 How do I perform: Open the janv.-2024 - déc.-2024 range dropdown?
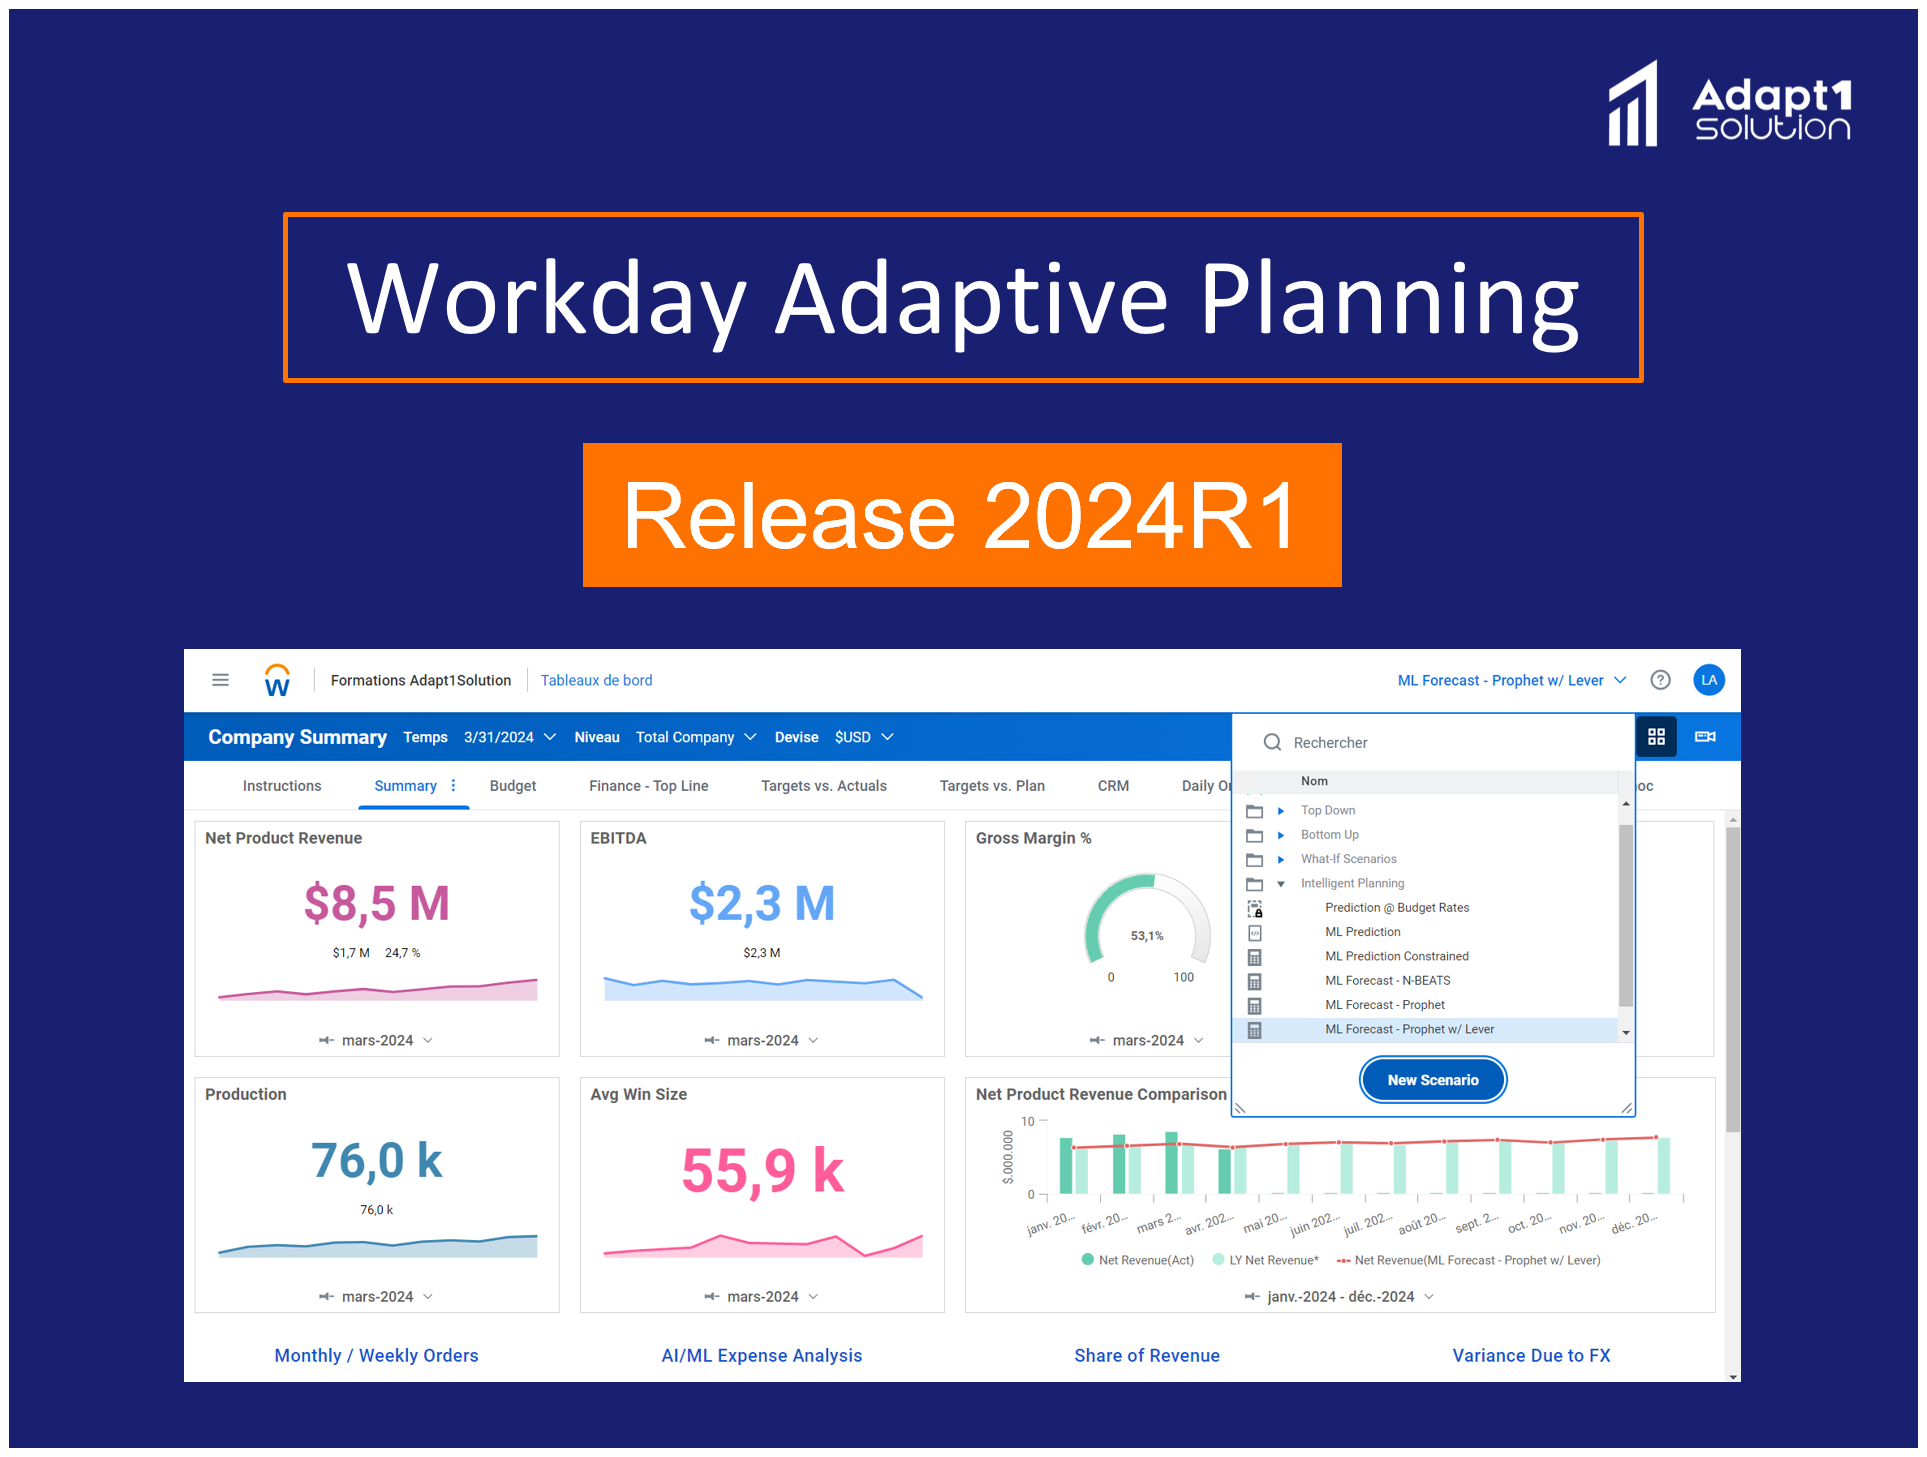[1351, 1296]
